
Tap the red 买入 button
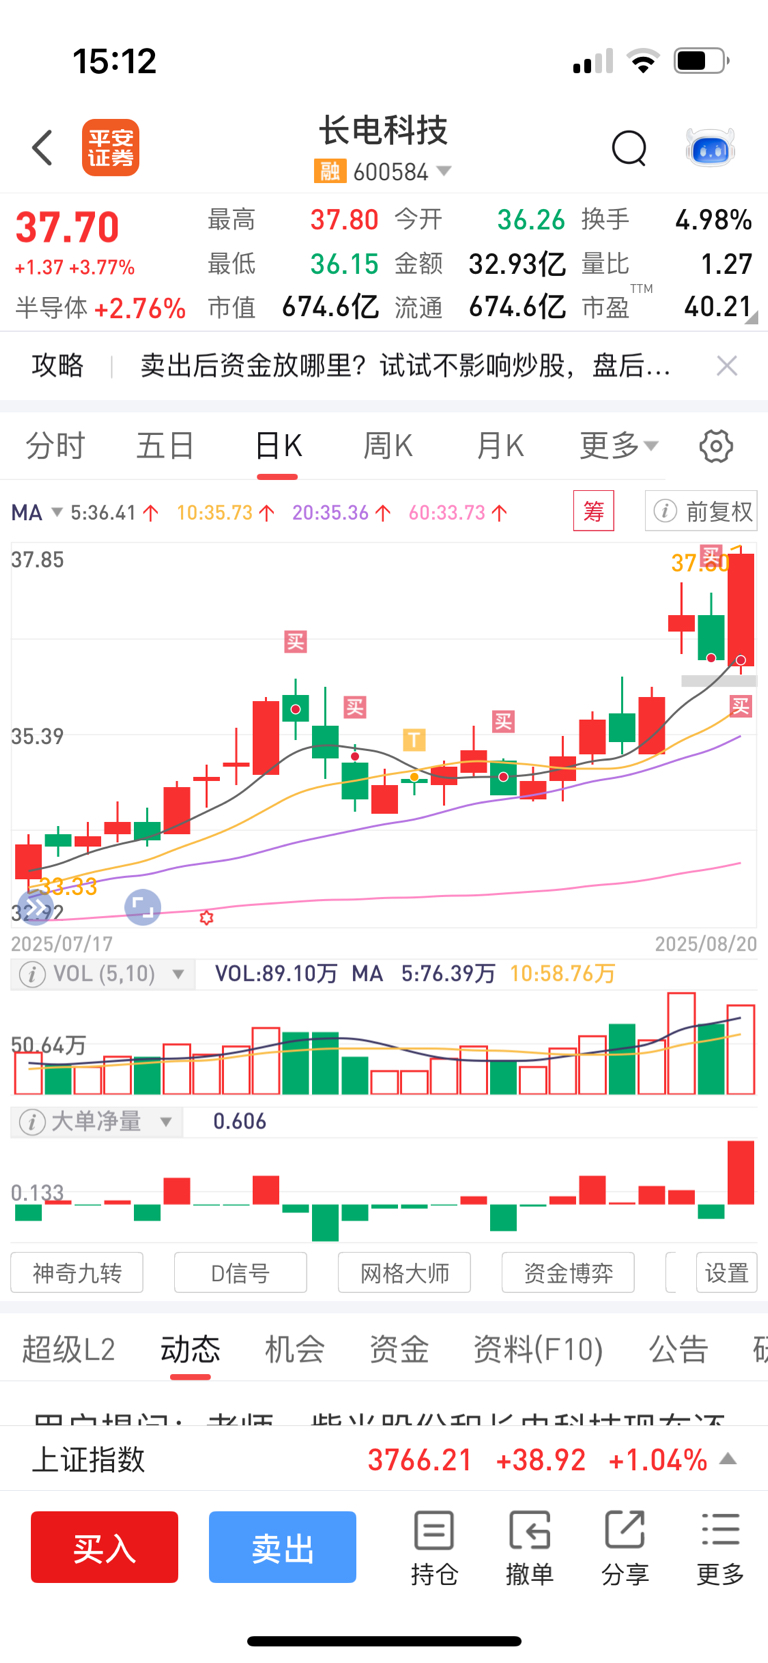[x=104, y=1547]
